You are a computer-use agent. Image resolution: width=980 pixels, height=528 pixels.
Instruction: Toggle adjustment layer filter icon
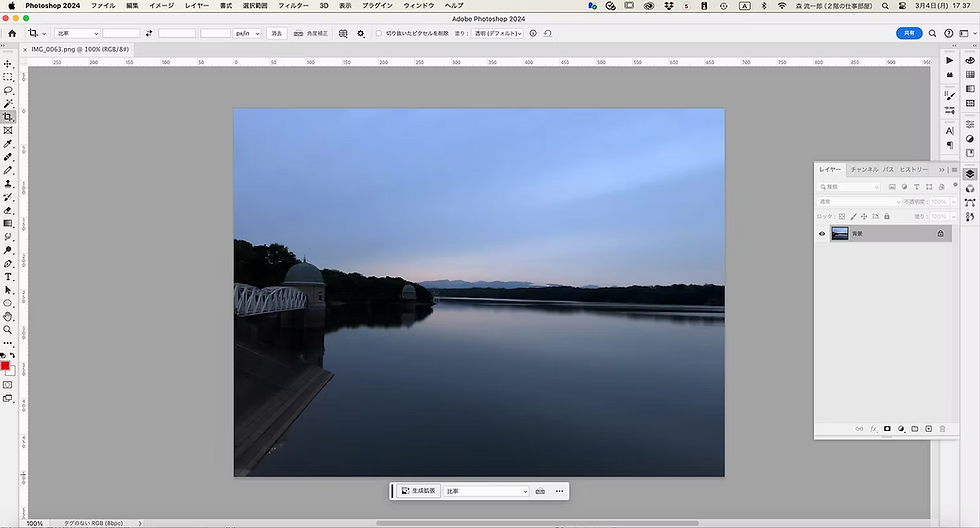coord(904,187)
